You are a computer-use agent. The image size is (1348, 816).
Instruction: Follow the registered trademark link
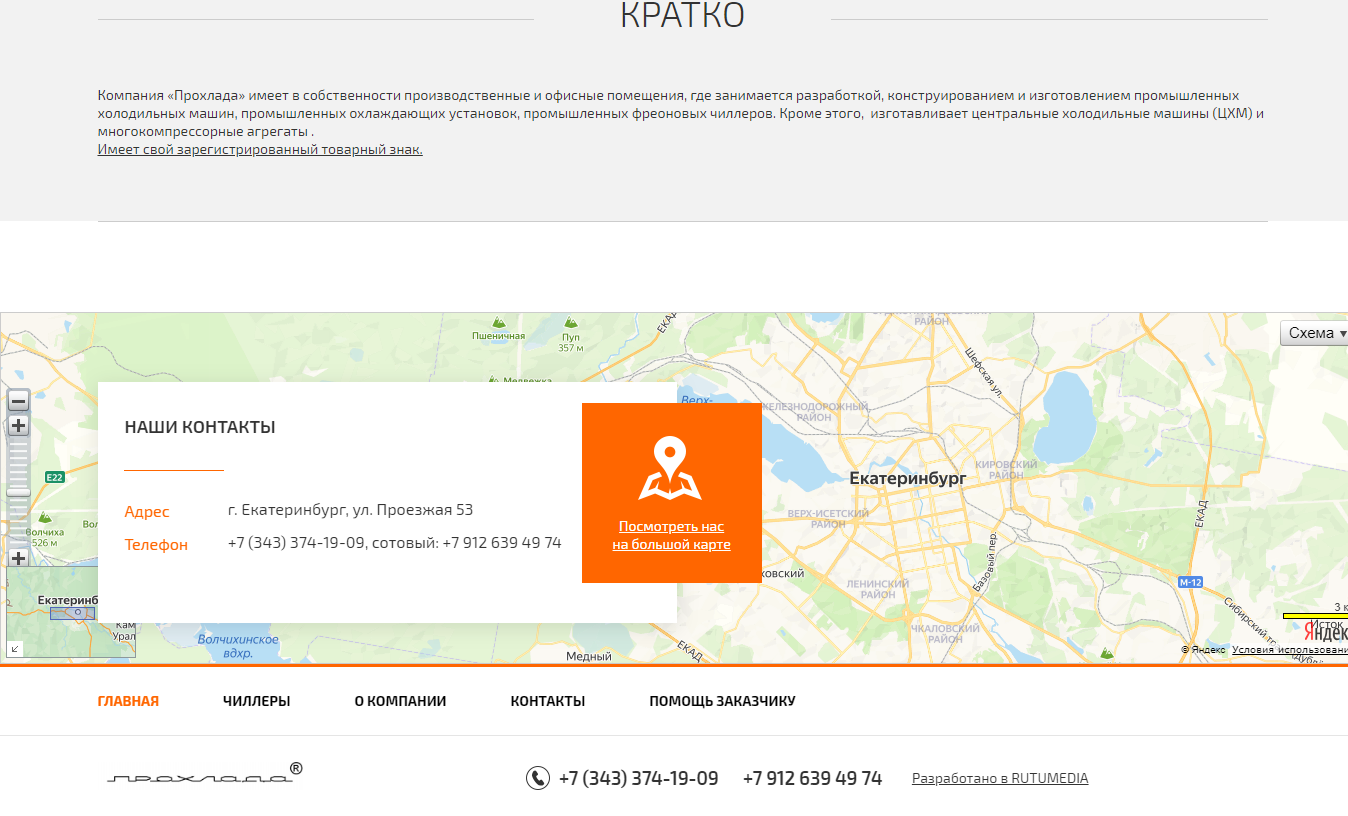(260, 149)
